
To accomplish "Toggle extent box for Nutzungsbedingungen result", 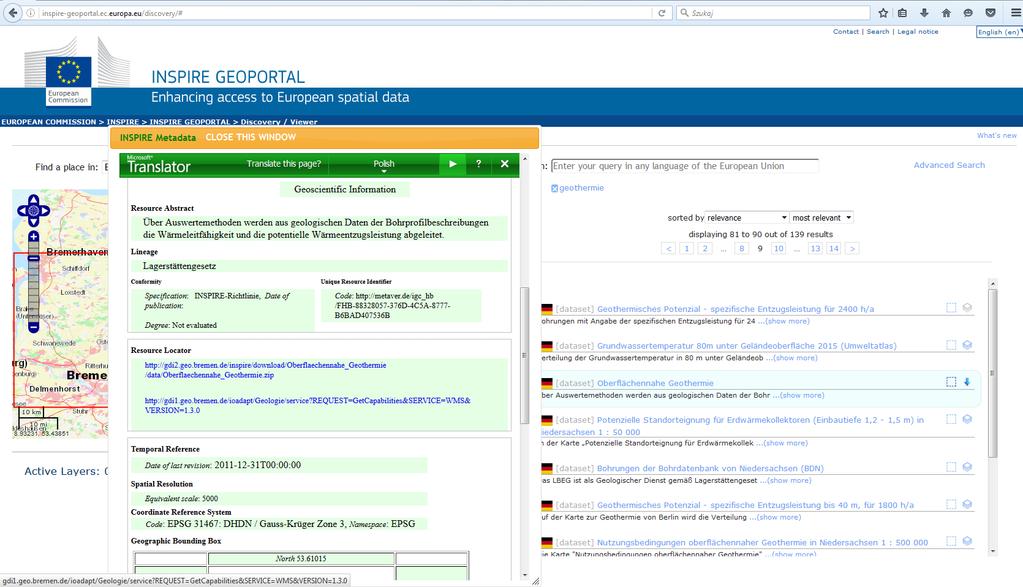I will (x=951, y=541).
